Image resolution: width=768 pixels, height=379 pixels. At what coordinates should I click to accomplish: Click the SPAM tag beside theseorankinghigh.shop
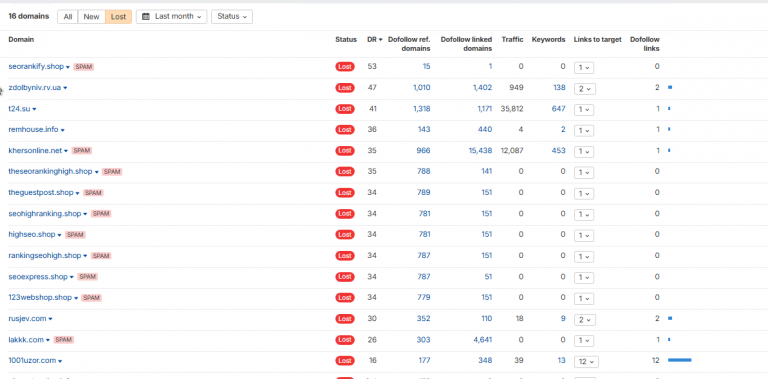(x=112, y=172)
